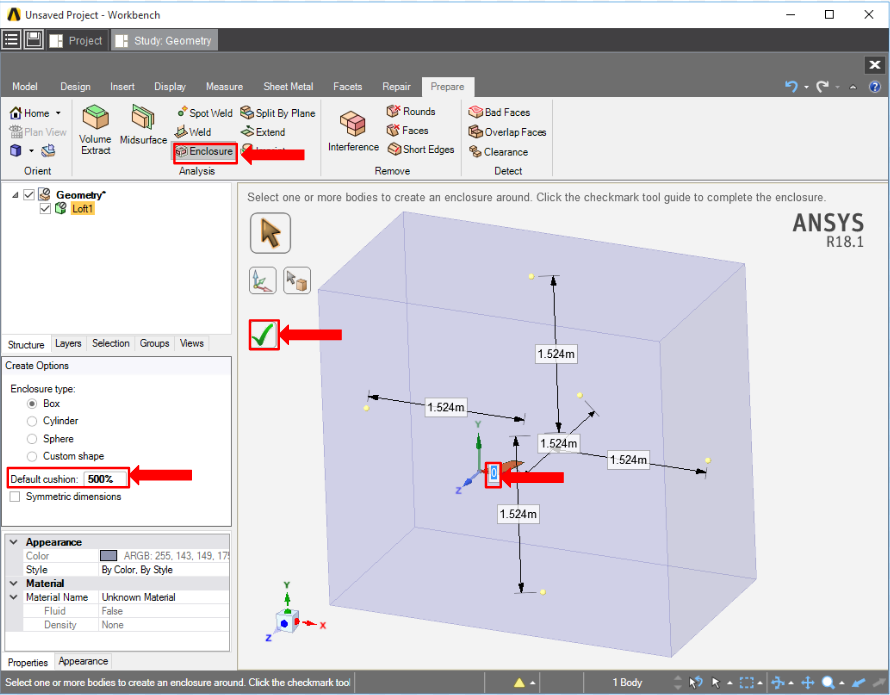Select the Box enclosure type
Viewport: 890px width, 695px height.
coord(32,404)
